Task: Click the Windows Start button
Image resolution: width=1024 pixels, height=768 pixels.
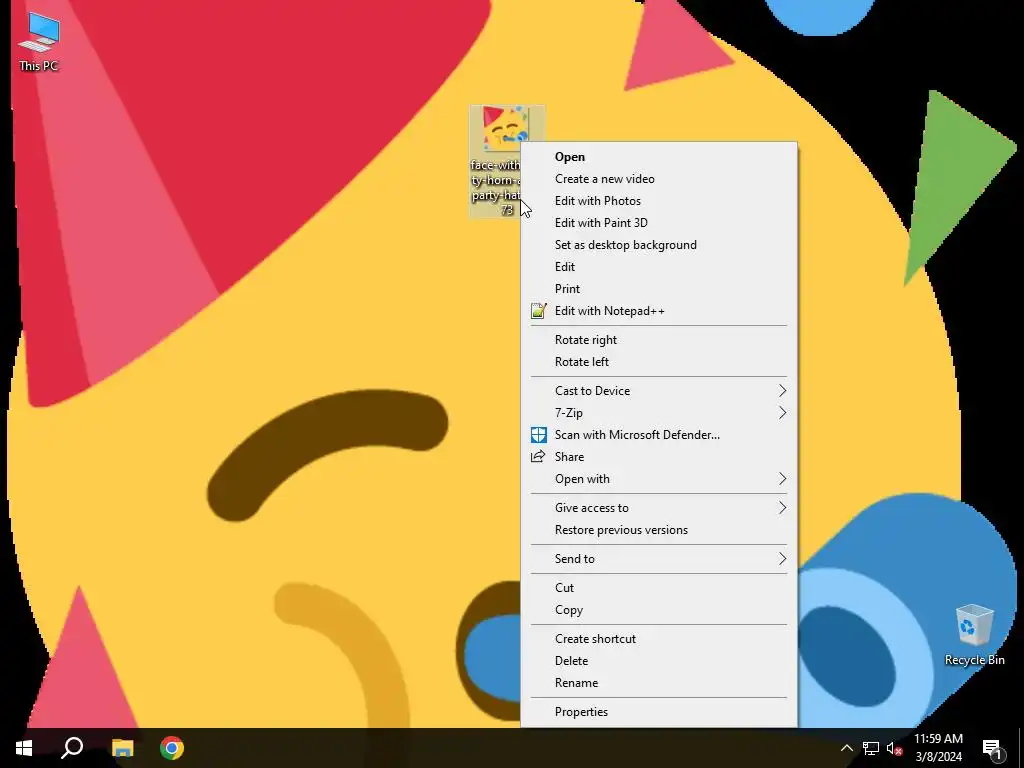Action: 24,748
